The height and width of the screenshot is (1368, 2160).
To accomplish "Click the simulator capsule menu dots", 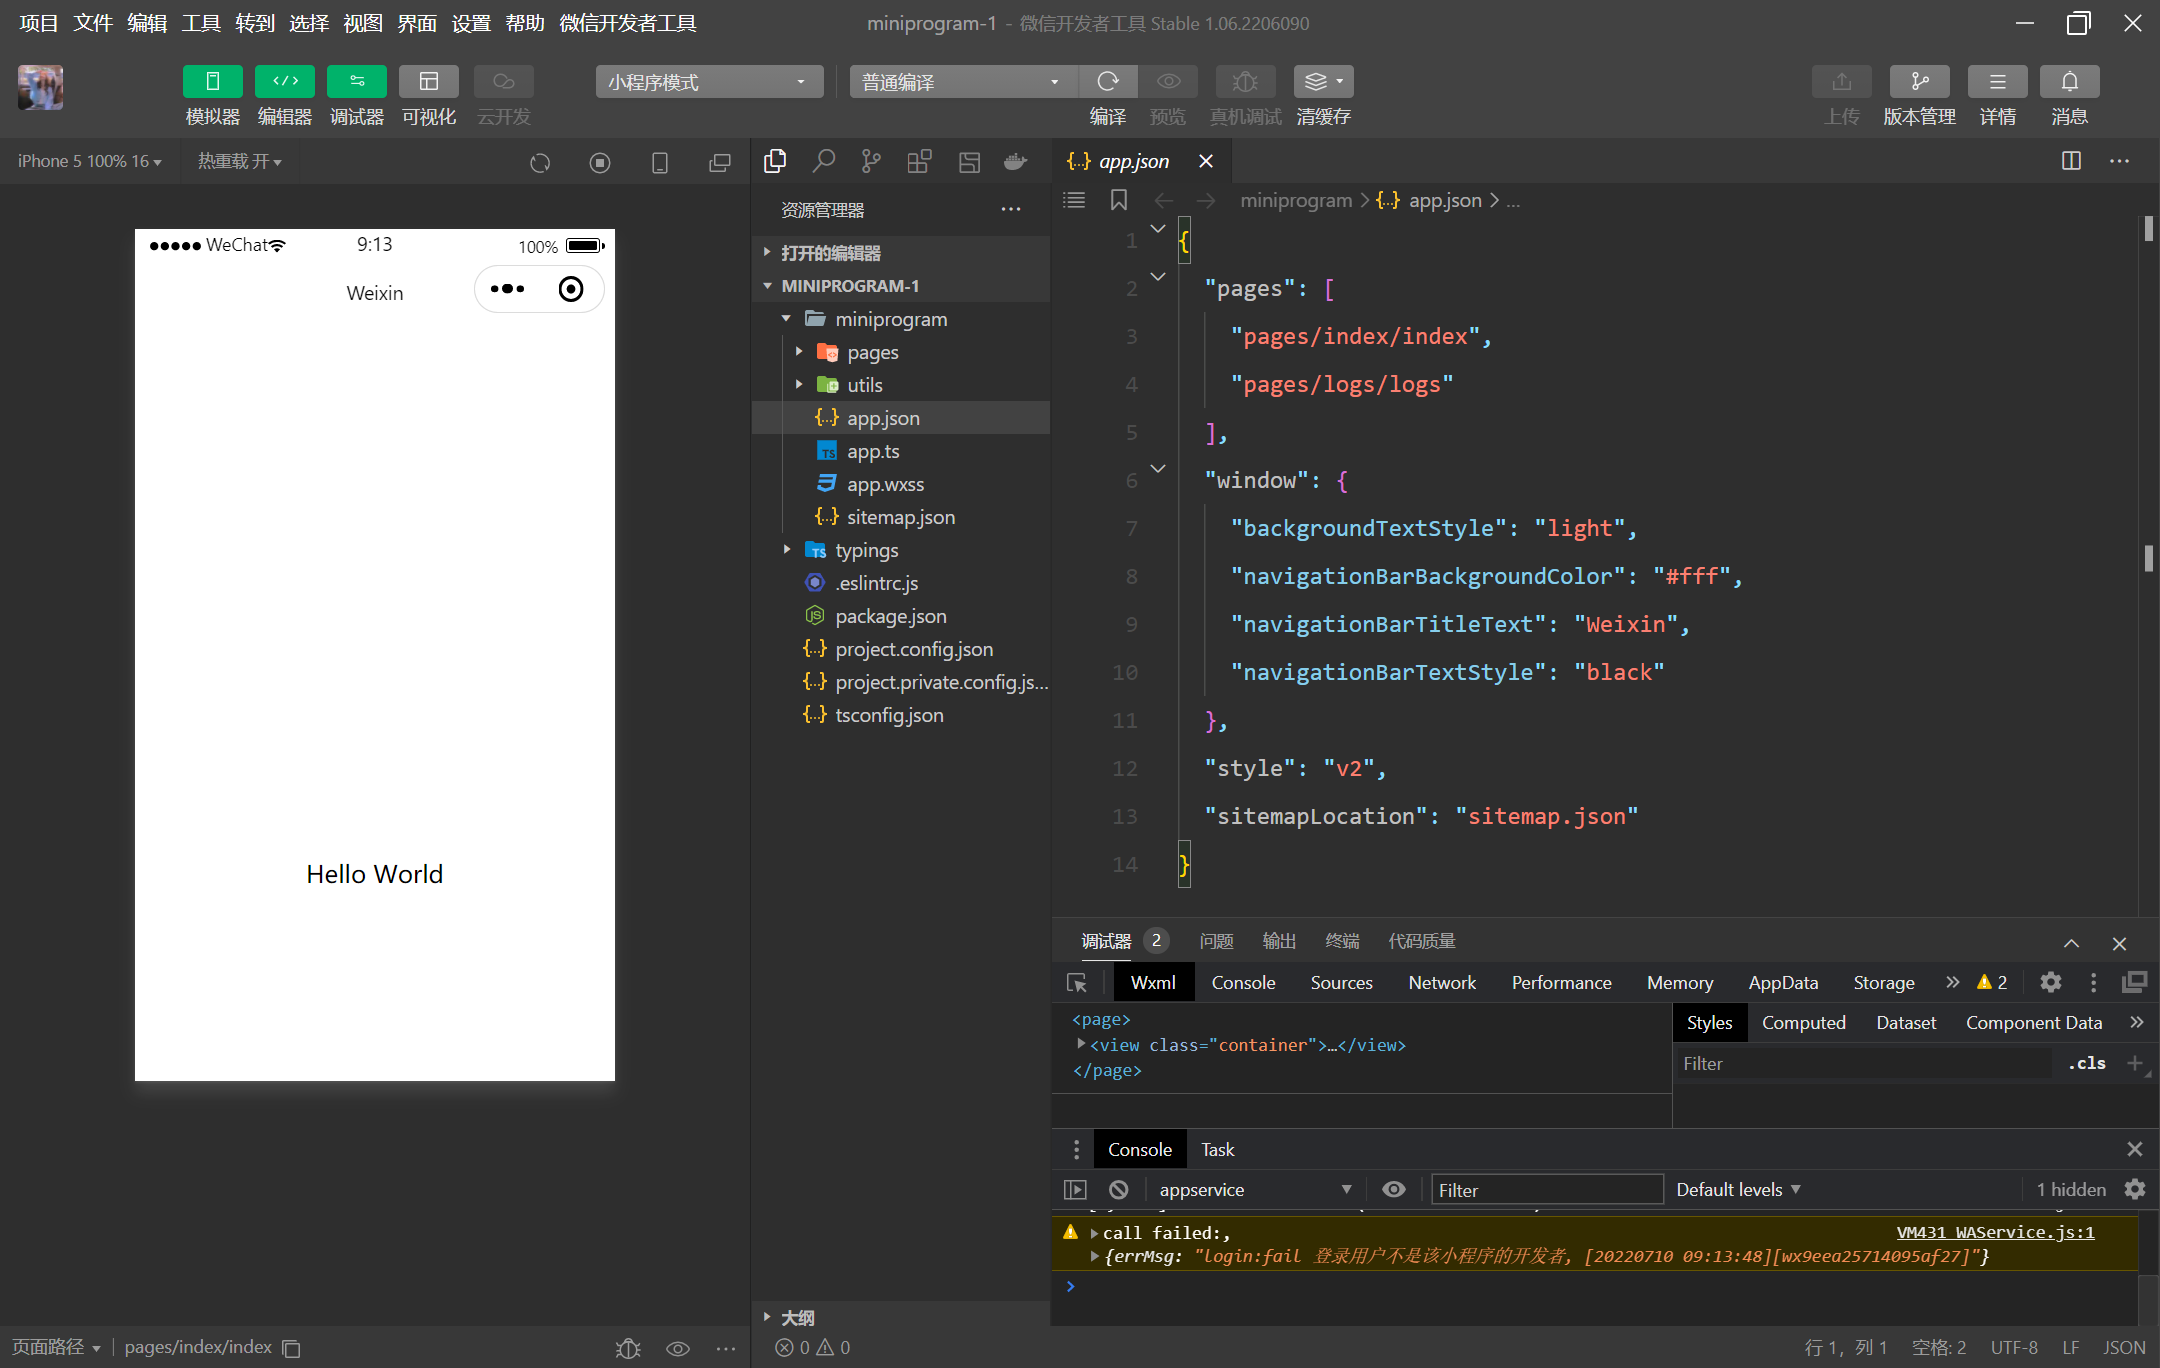I will click(x=507, y=289).
